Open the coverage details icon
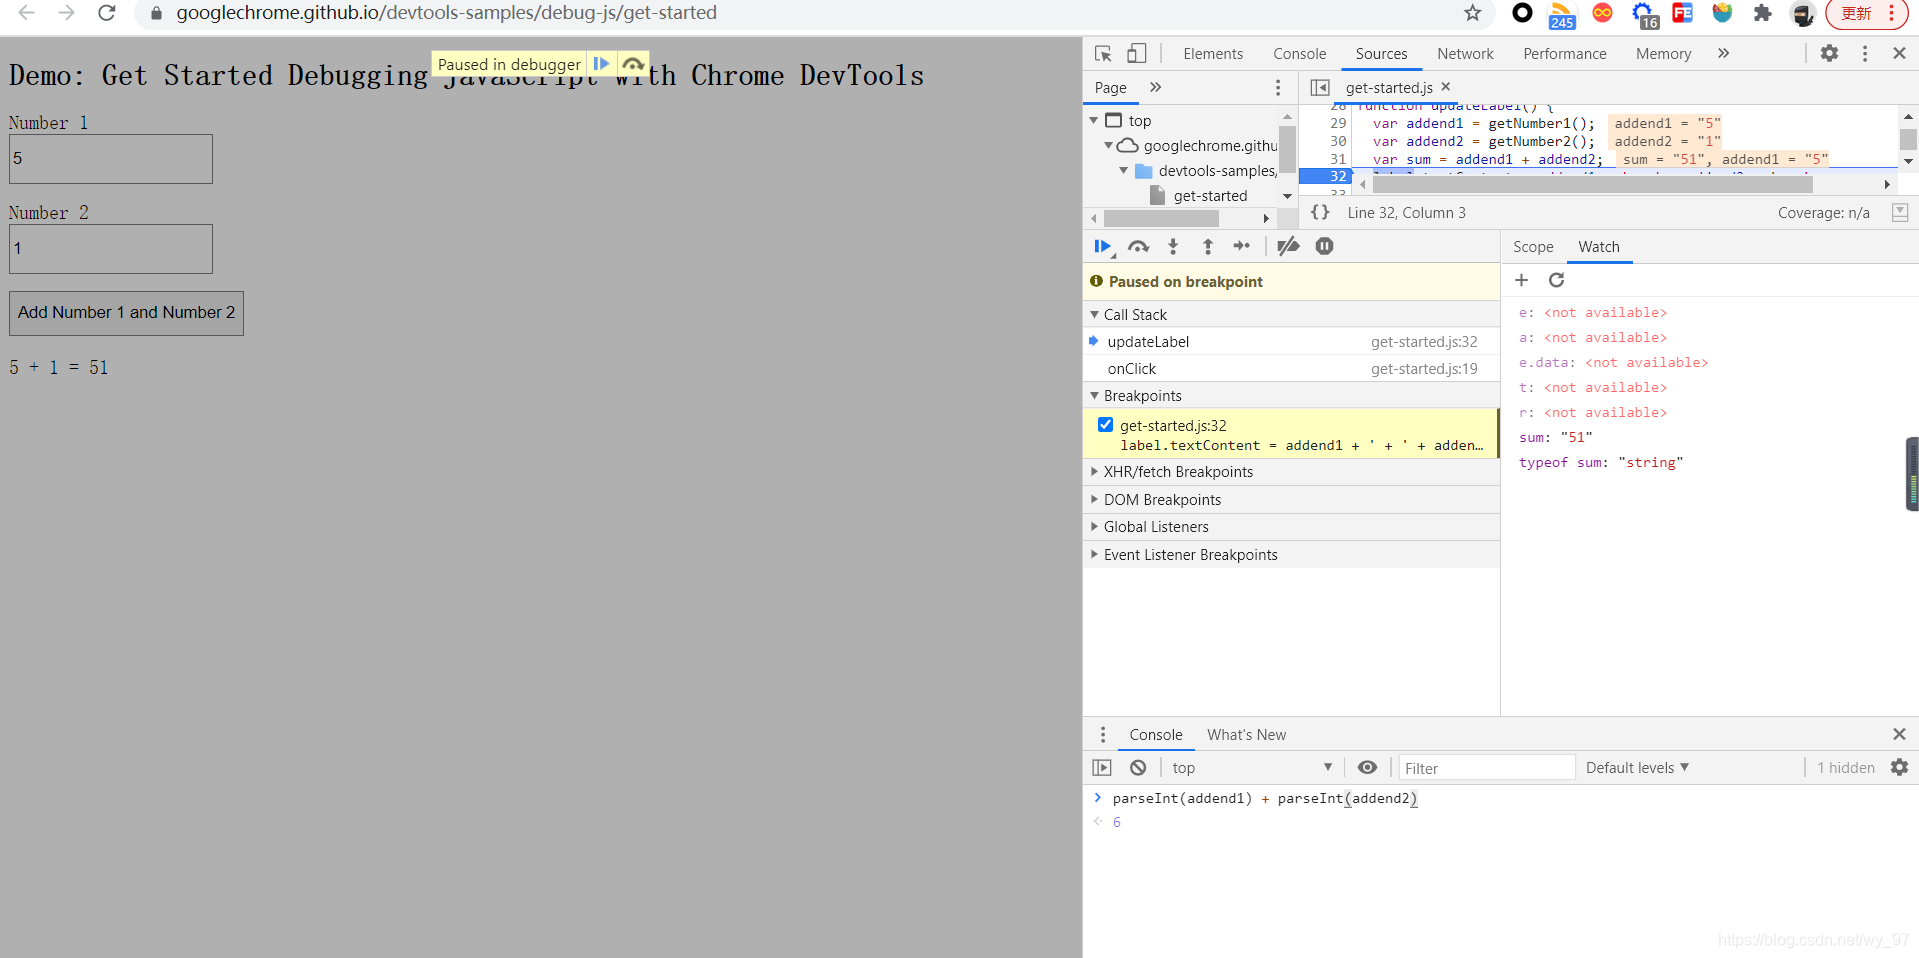Image resolution: width=1919 pixels, height=958 pixels. pos(1900,212)
